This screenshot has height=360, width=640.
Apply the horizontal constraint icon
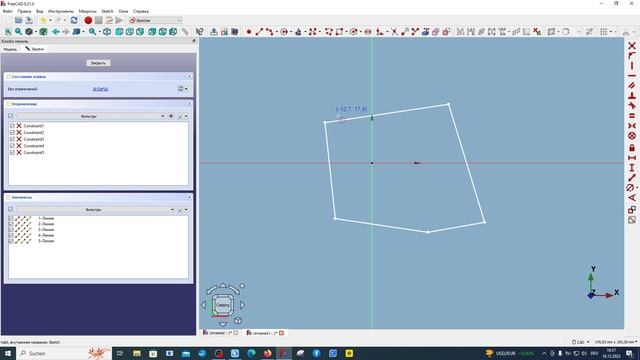click(632, 76)
